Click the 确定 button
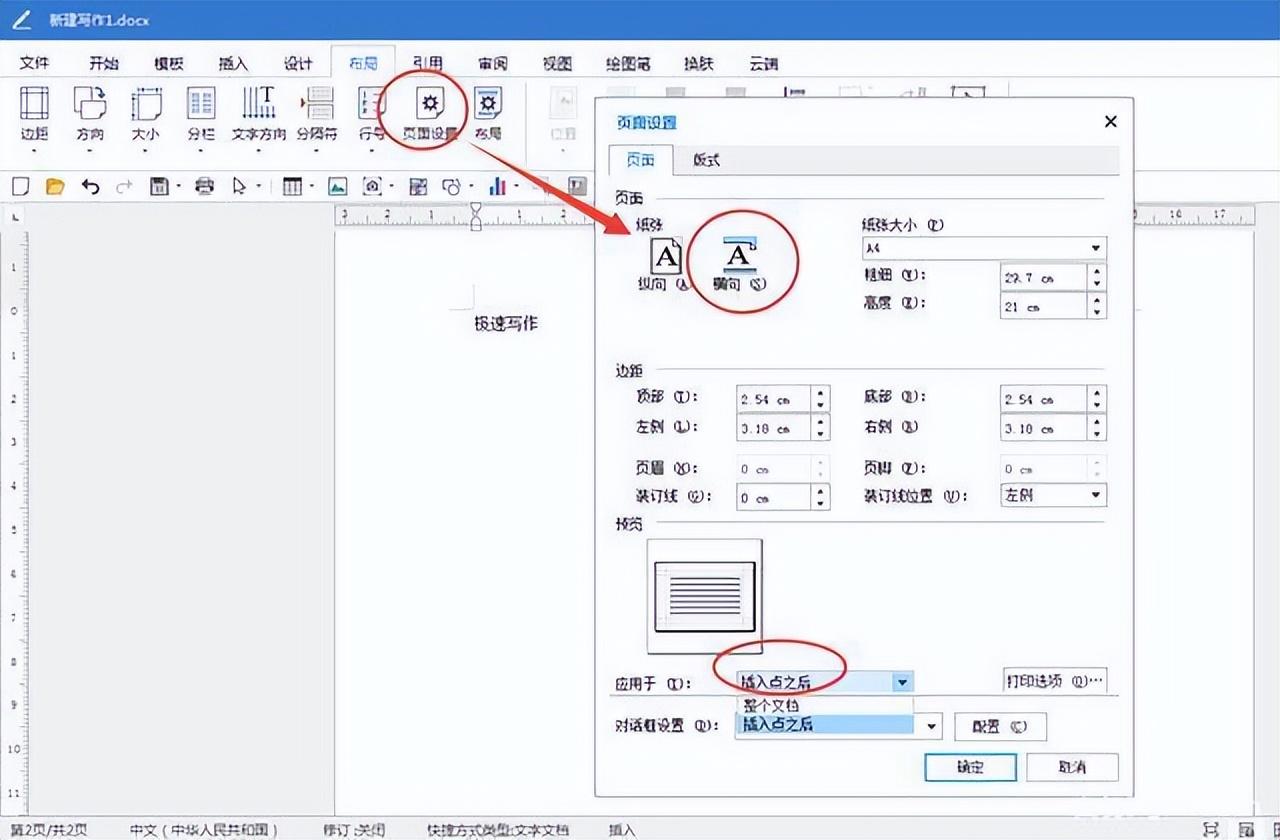1280x840 pixels. click(970, 767)
